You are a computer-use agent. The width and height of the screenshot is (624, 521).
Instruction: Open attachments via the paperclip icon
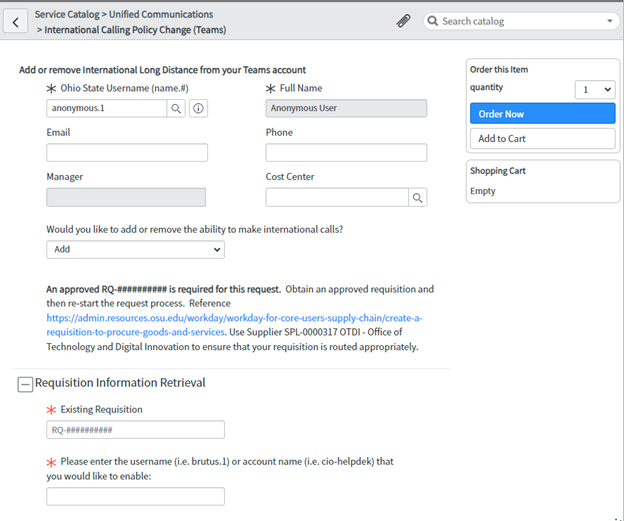point(403,21)
